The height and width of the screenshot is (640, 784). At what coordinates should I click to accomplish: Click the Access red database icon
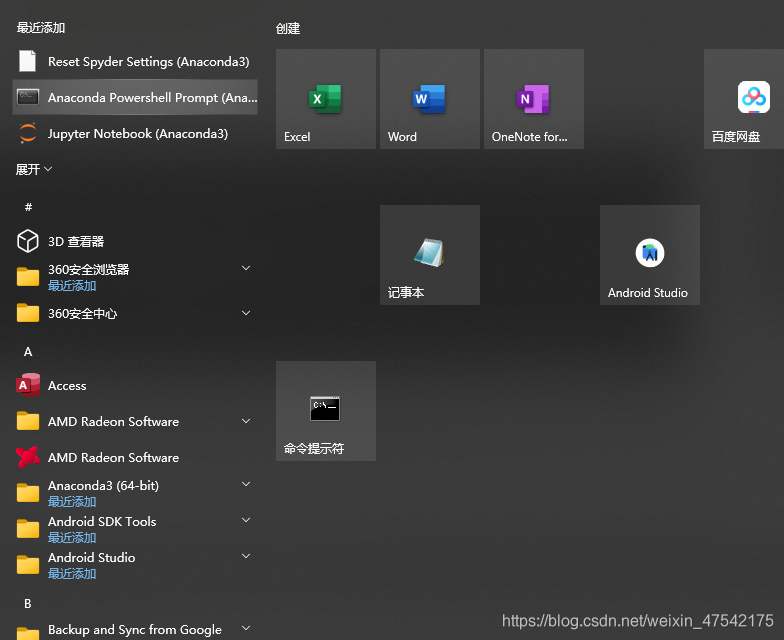coord(28,385)
